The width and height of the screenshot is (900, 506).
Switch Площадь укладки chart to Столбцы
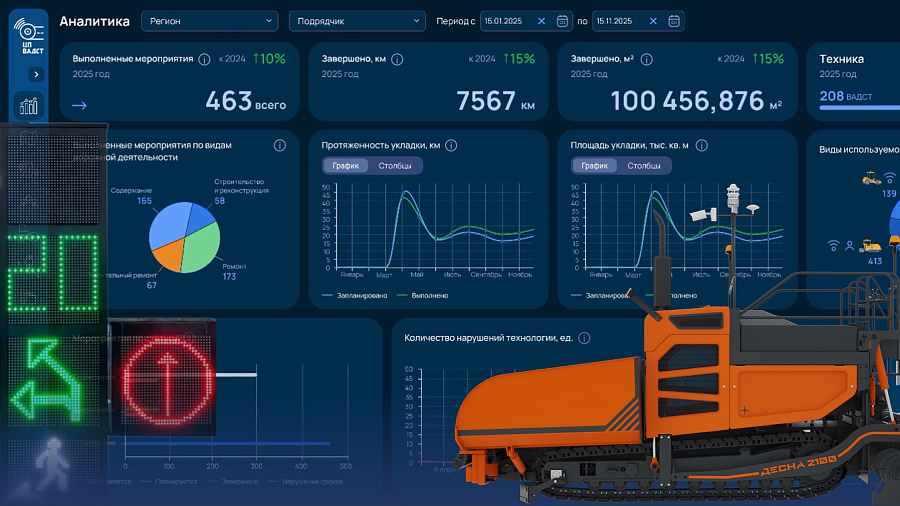tap(643, 166)
